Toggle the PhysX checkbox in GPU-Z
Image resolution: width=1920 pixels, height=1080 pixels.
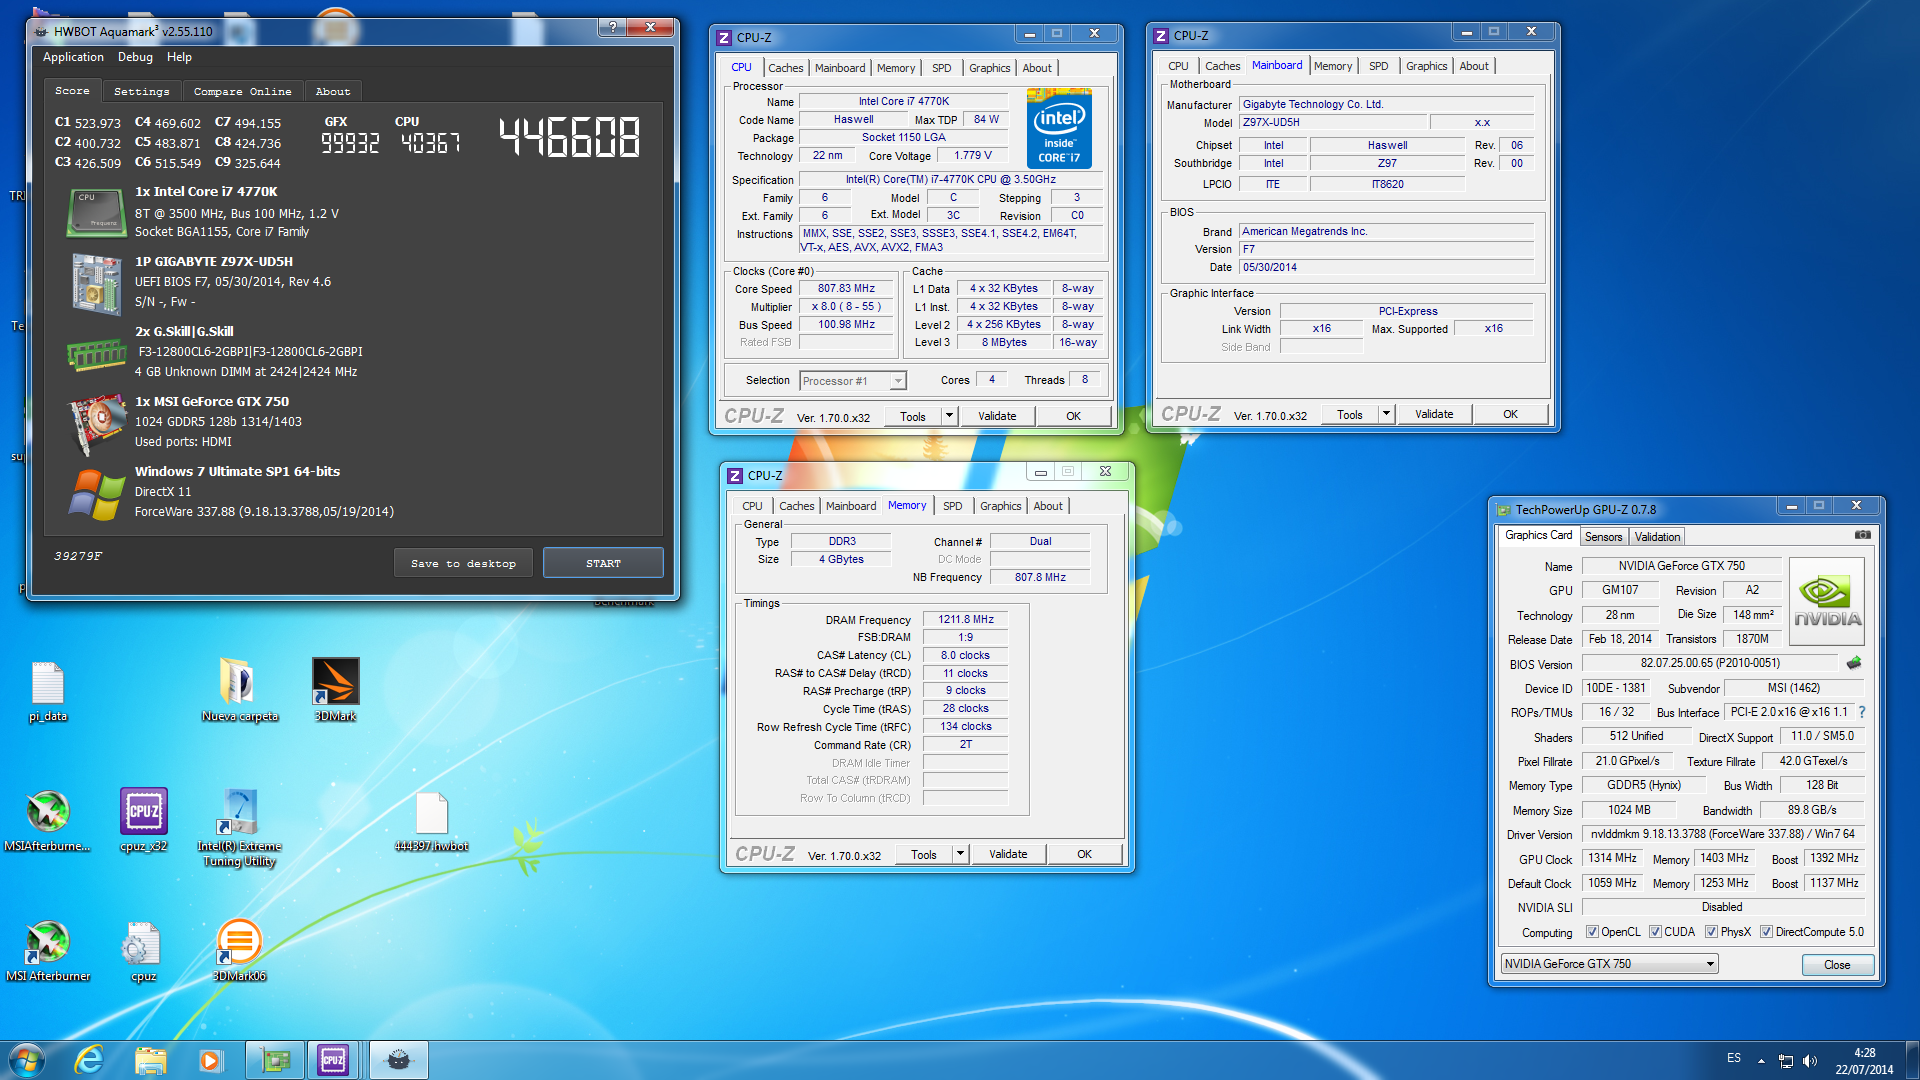pyautogui.click(x=1711, y=932)
